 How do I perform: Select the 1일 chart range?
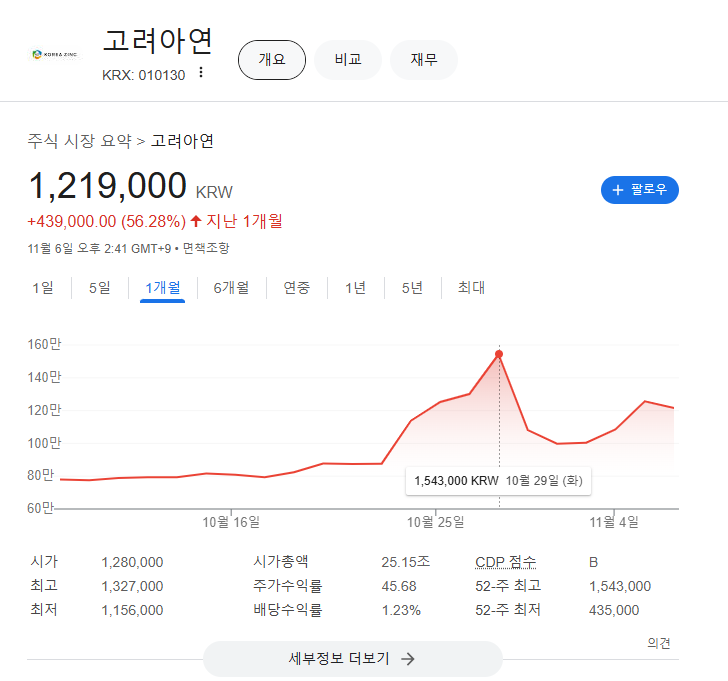coord(43,288)
